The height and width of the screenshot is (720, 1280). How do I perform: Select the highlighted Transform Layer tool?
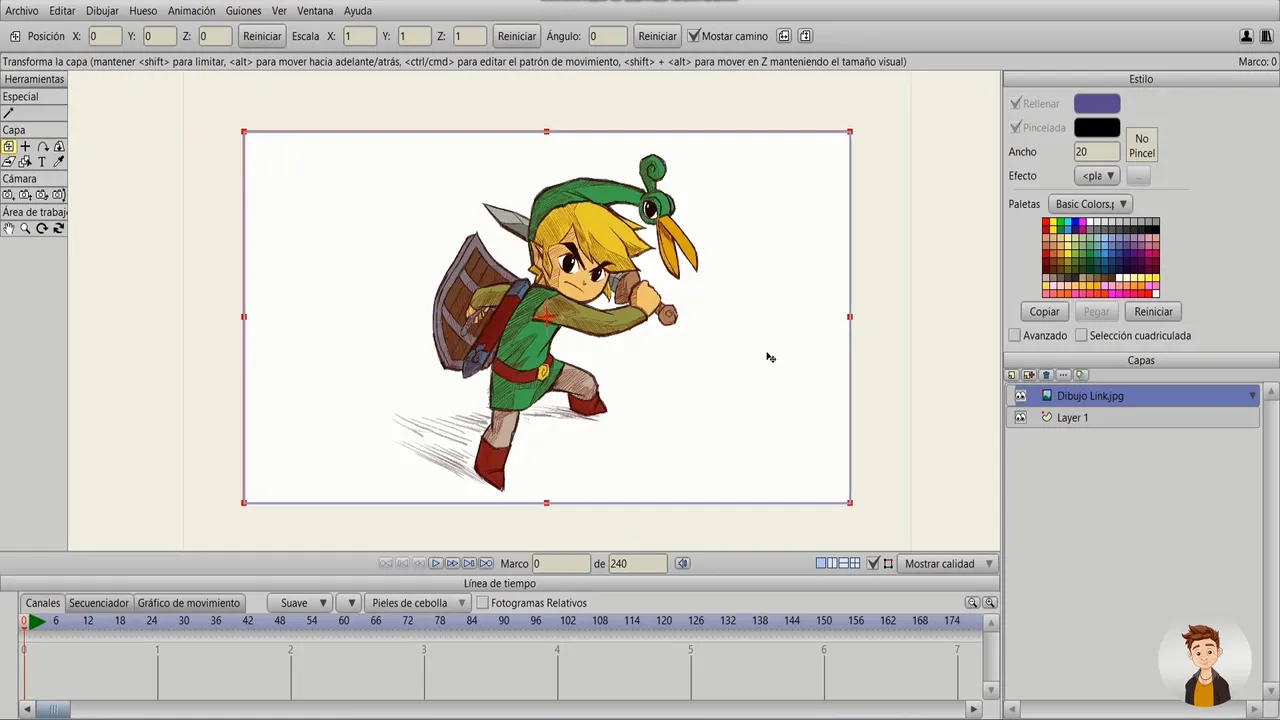[8, 146]
